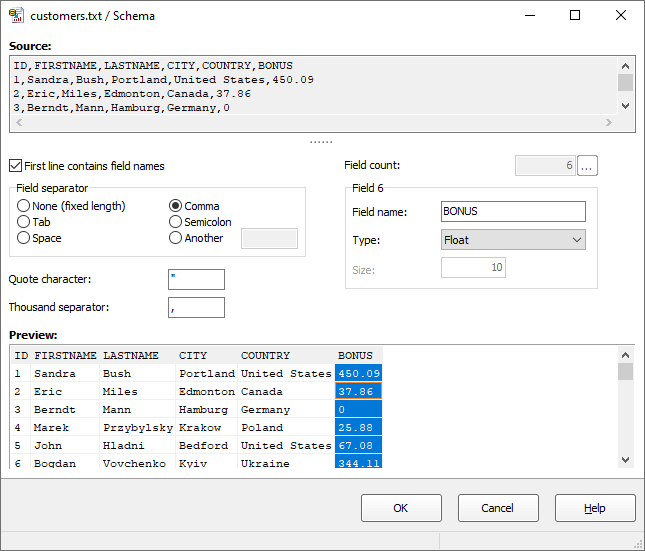Click the Field name input containing BONUS

(513, 212)
